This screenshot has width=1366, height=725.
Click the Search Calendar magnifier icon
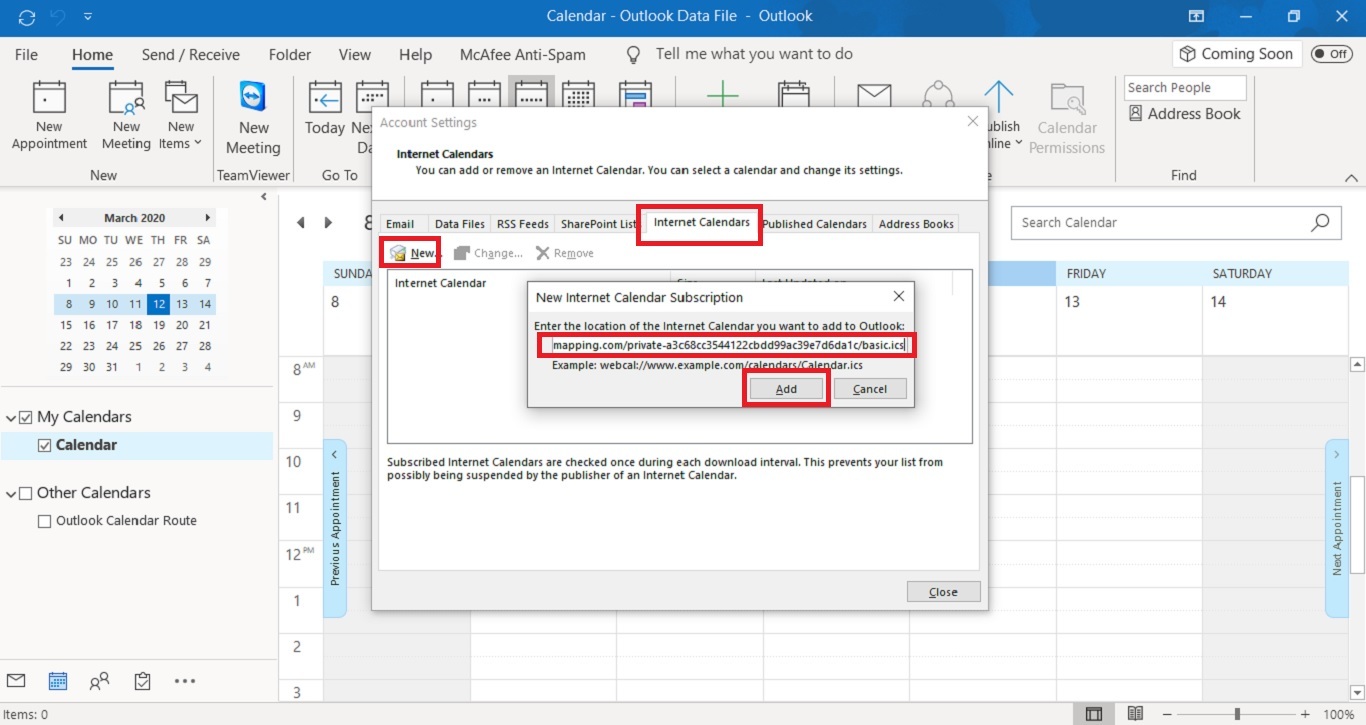(1321, 222)
